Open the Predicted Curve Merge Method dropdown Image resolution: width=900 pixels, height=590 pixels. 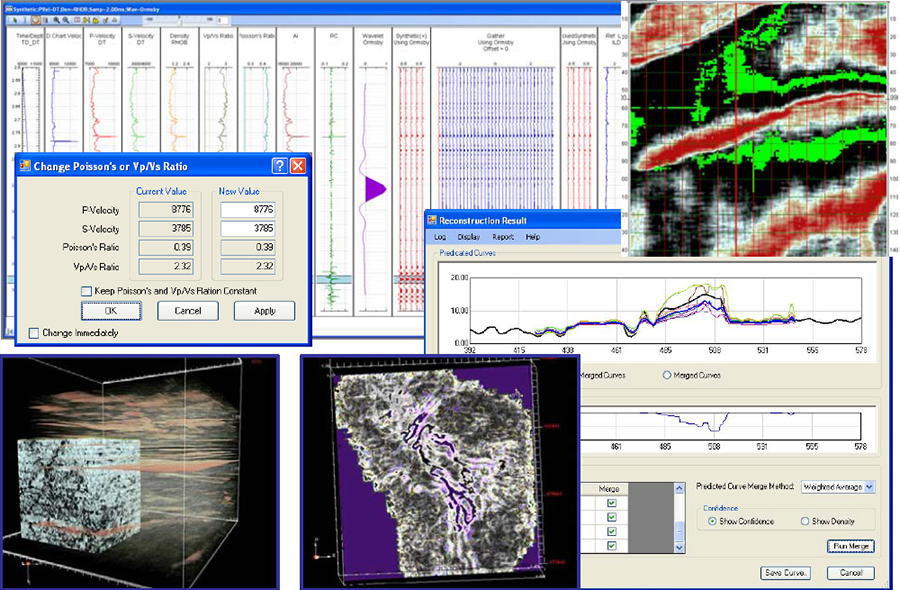pos(868,486)
